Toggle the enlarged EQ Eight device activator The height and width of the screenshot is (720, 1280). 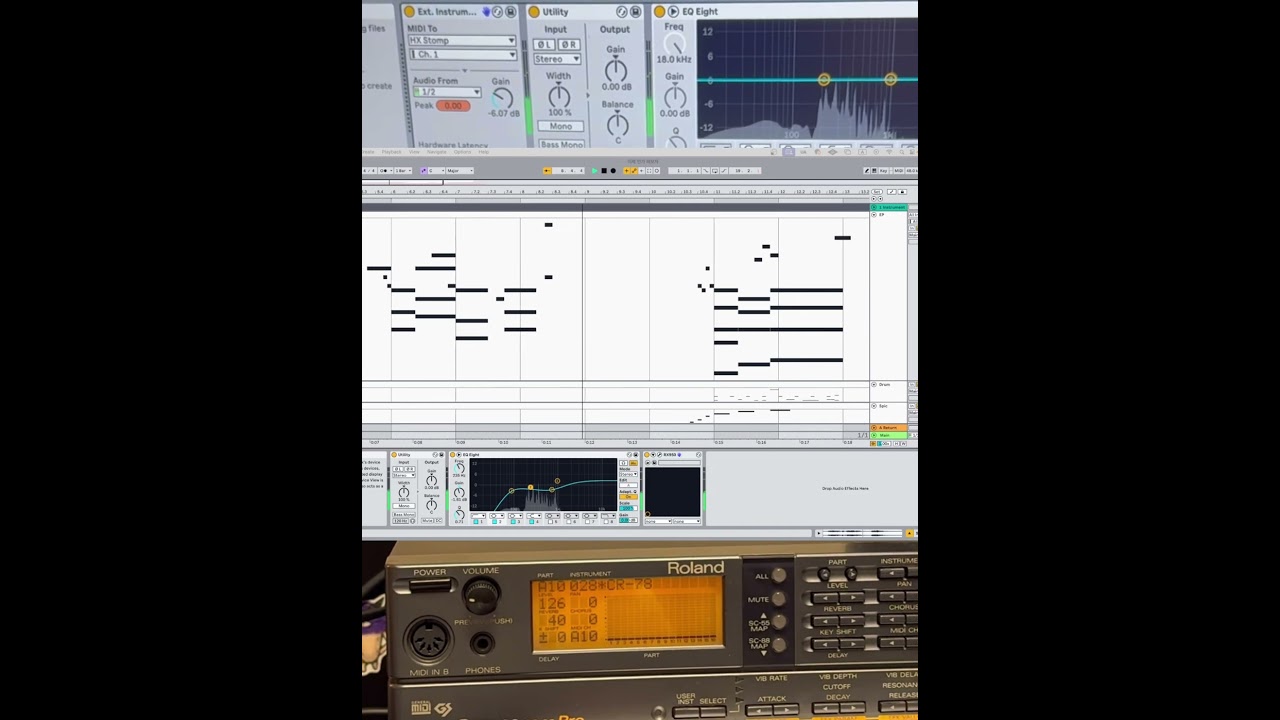point(658,12)
